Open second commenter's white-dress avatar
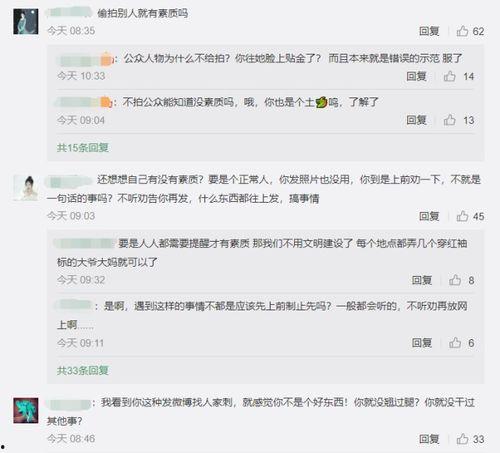This screenshot has width=500, height=453. pyautogui.click(x=26, y=188)
